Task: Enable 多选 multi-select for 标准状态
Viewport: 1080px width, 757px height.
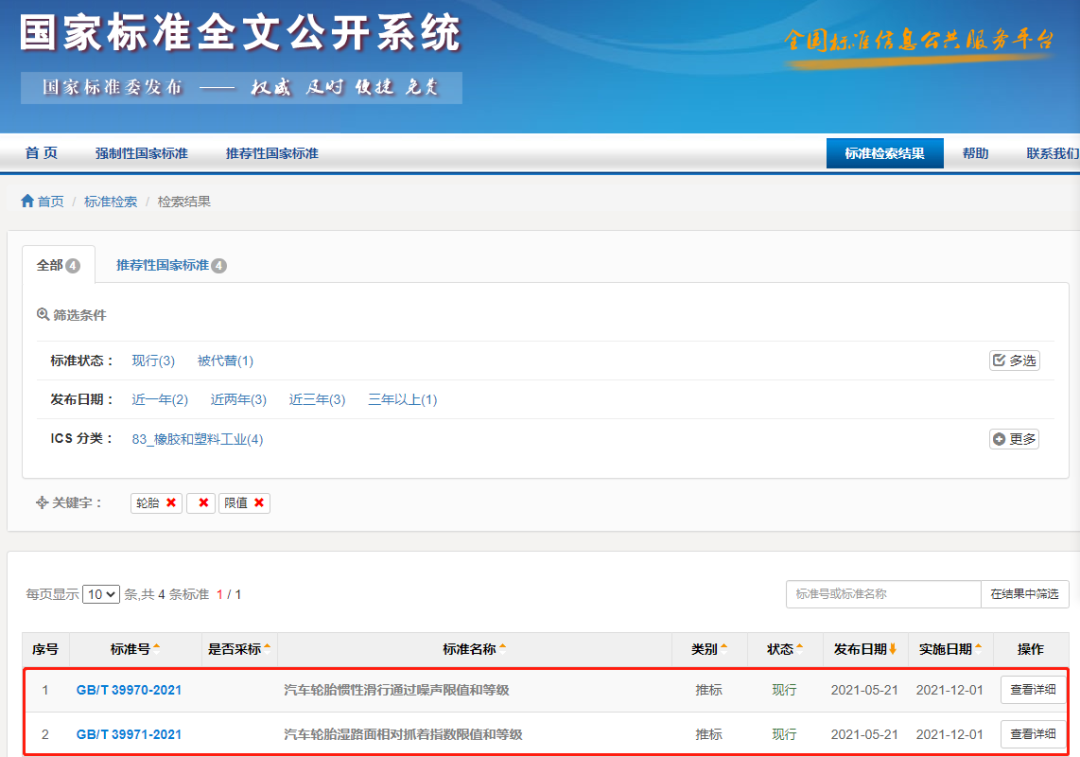Action: (x=1015, y=360)
